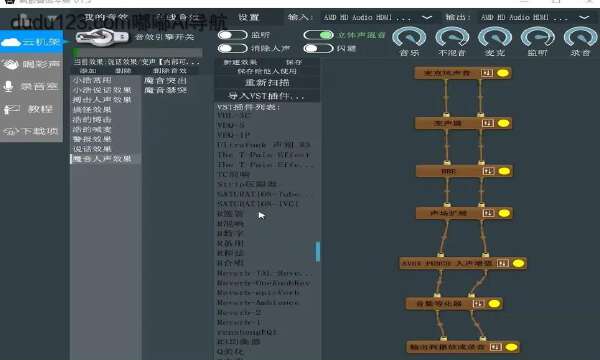Click the 音乐 volume knob

(409, 37)
